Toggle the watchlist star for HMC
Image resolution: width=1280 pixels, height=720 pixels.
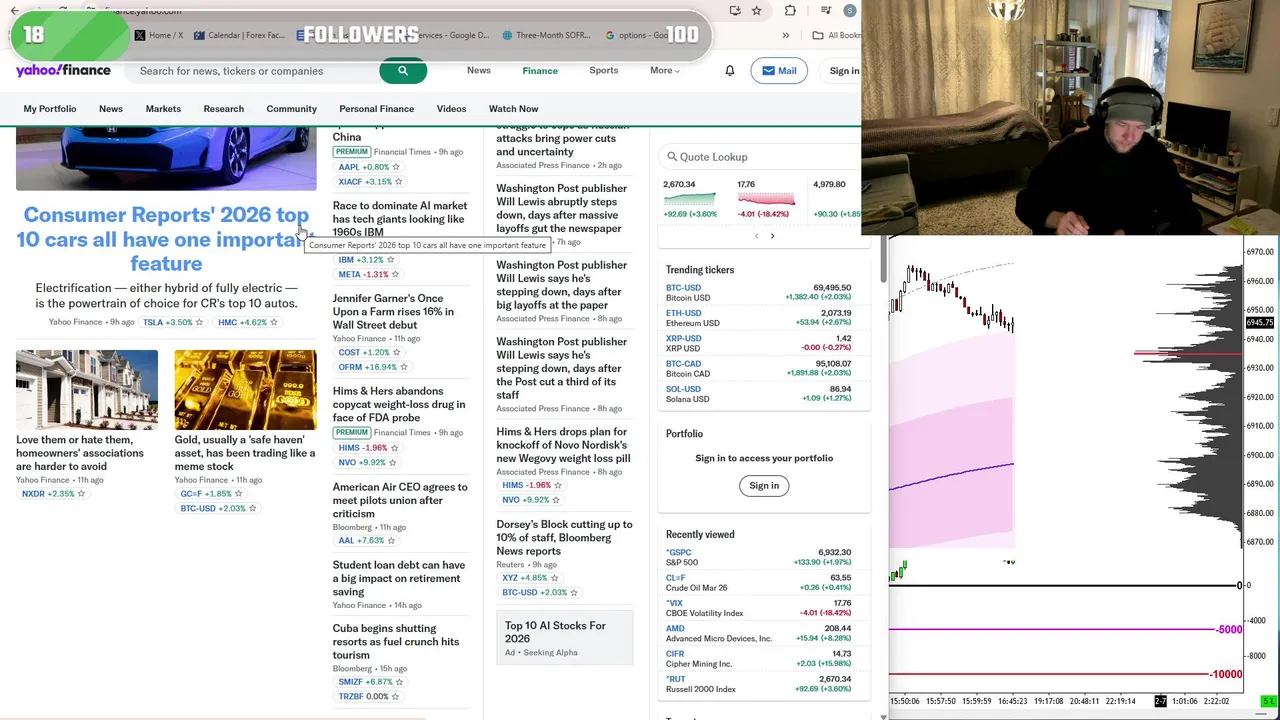pyautogui.click(x=274, y=323)
